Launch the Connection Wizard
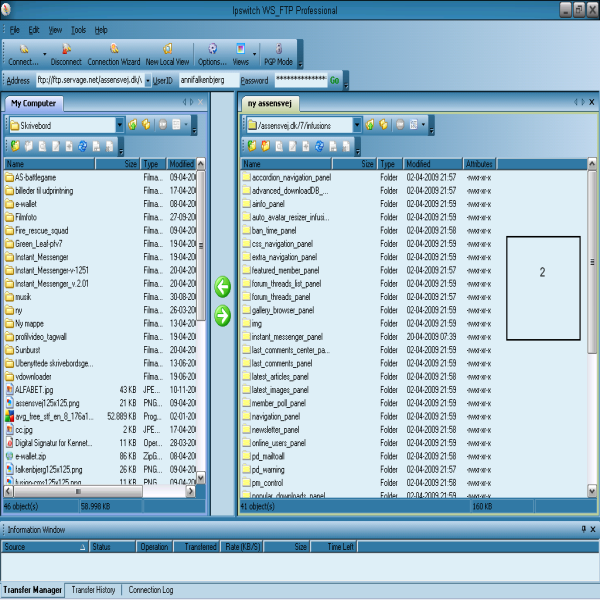 click(114, 54)
